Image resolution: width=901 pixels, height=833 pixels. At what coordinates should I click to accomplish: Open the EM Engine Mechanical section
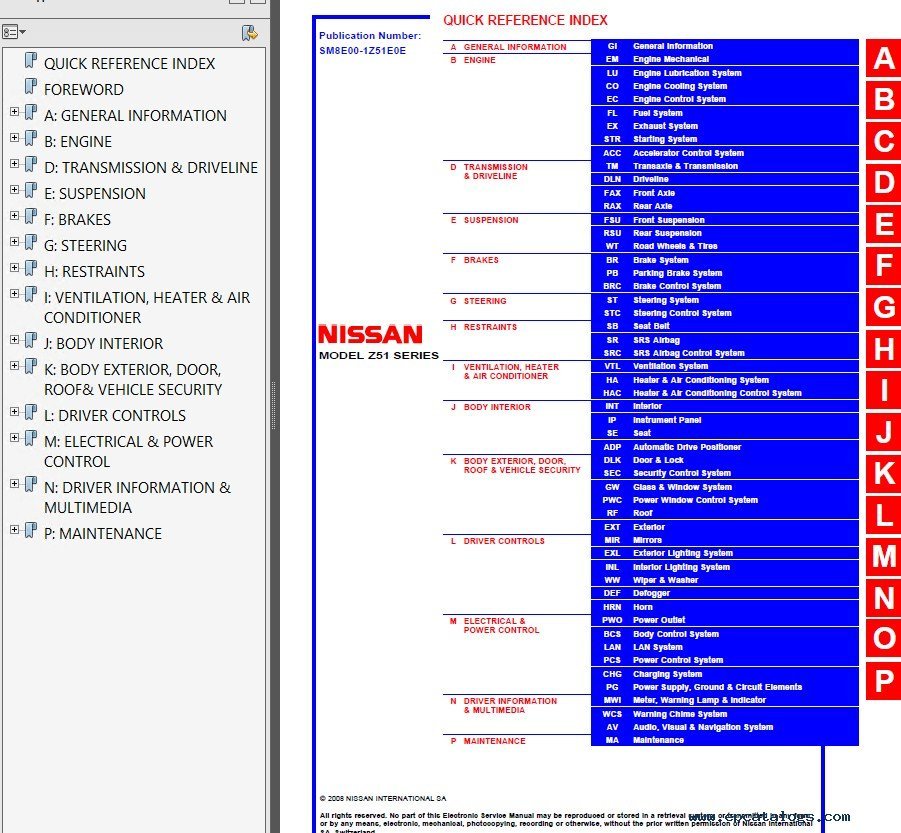tap(725, 59)
